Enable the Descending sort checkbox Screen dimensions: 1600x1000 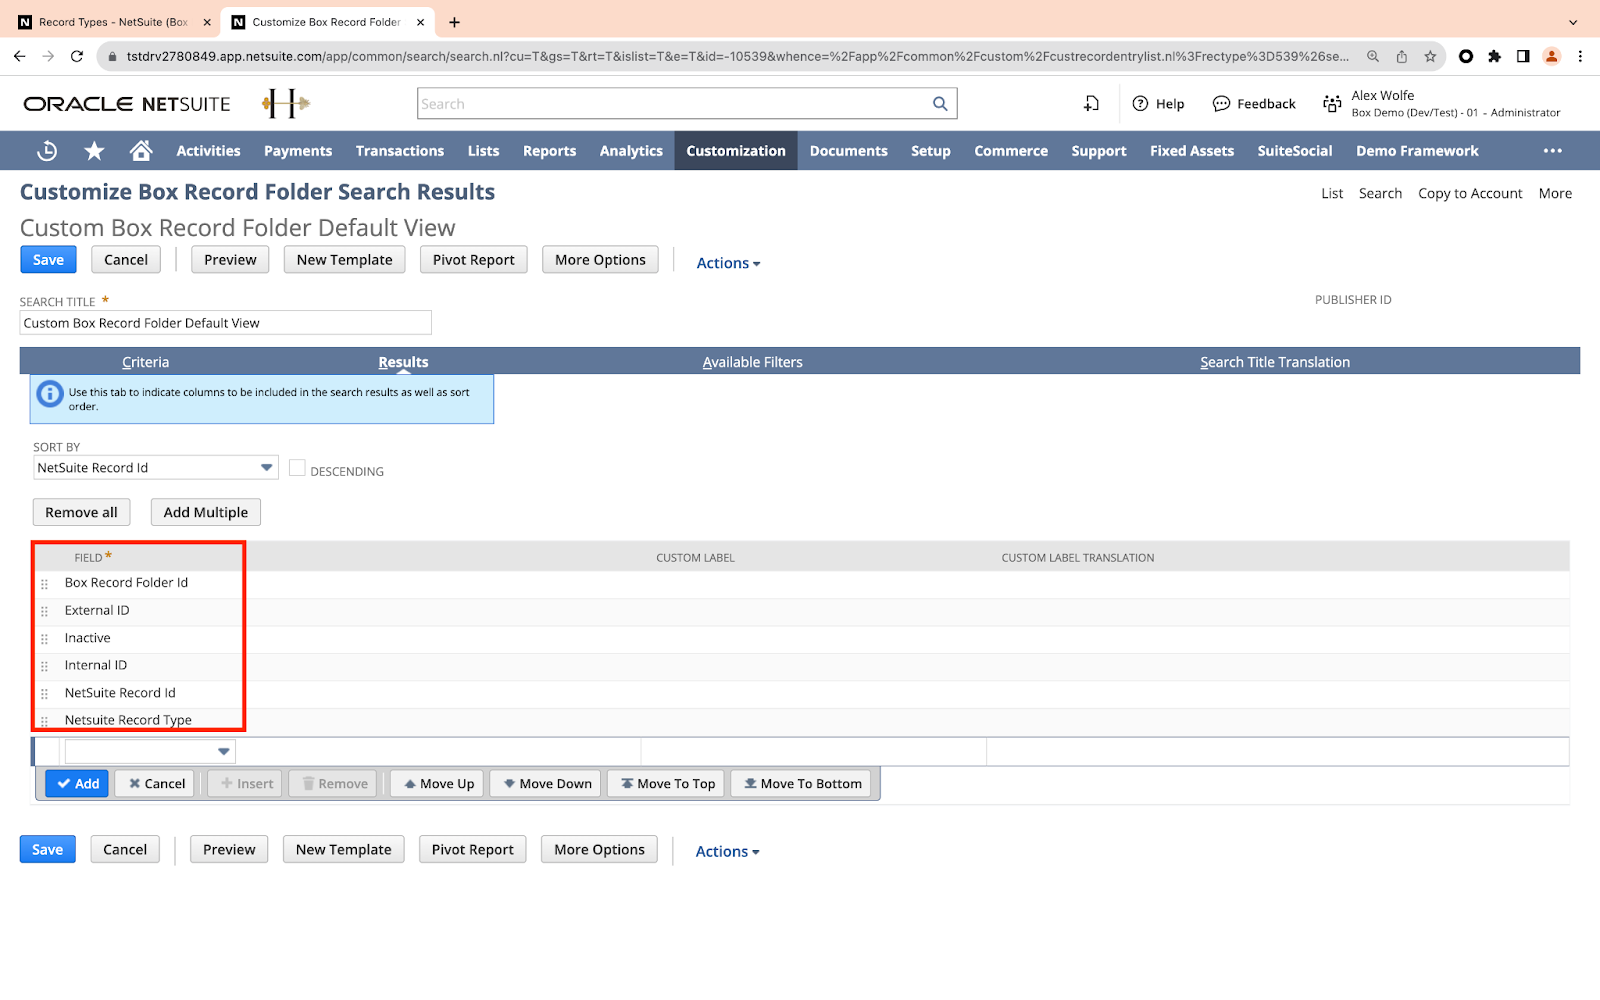coord(297,468)
